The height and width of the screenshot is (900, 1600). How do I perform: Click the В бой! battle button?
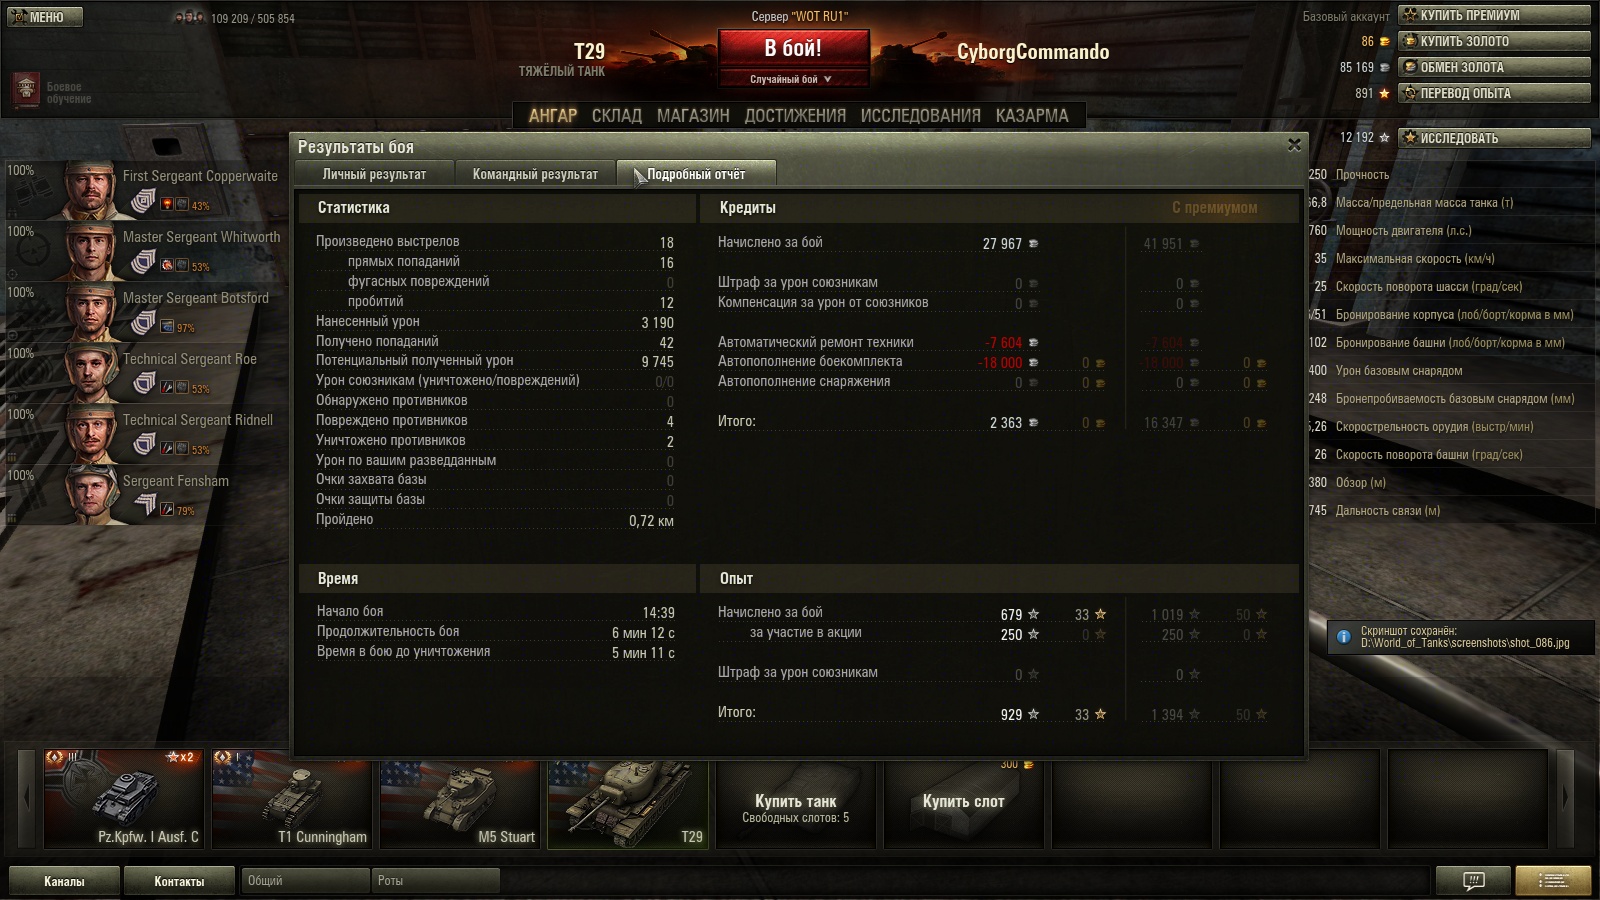click(793, 49)
